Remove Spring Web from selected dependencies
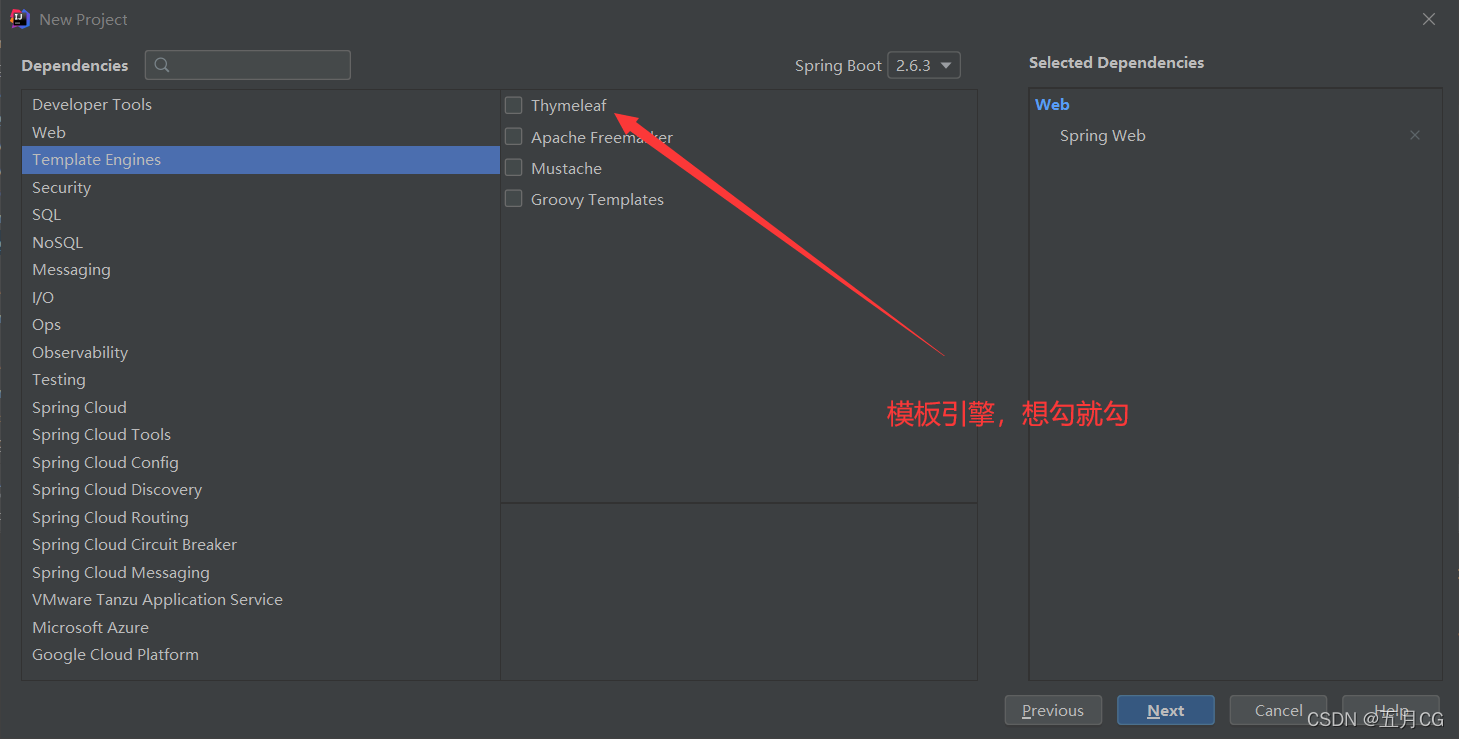 [x=1414, y=135]
